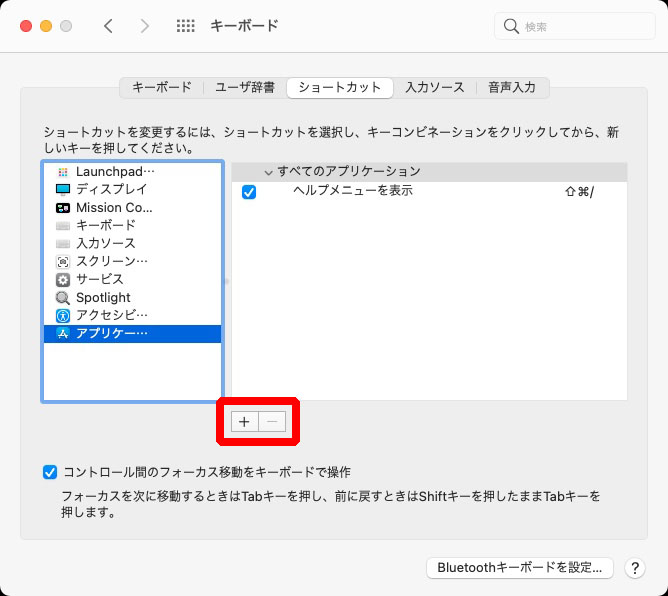Minimize window with yellow button

coord(46,26)
